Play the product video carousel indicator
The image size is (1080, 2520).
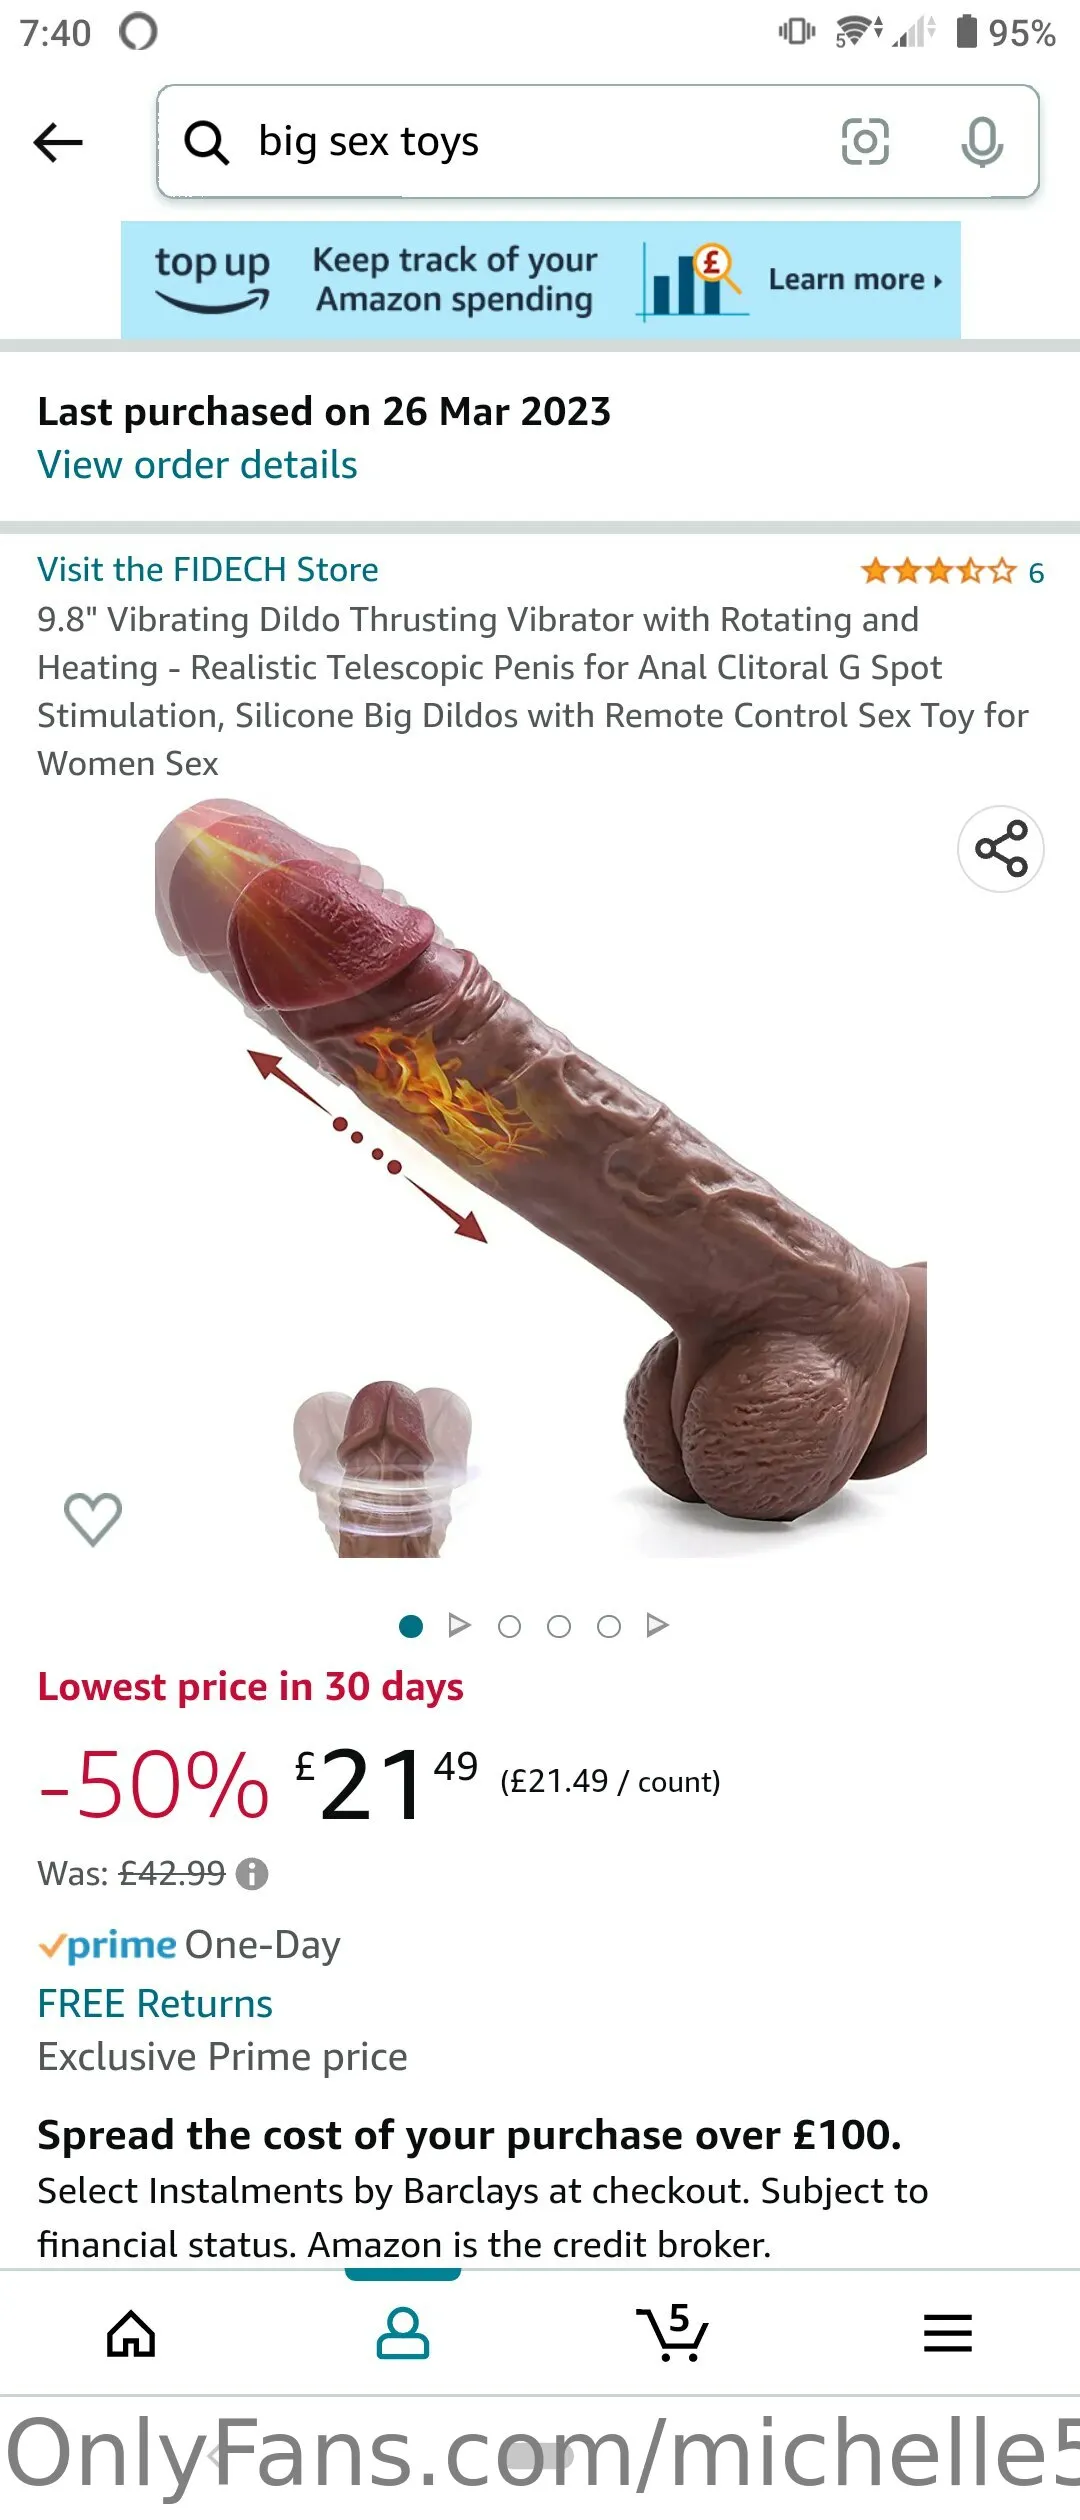click(459, 1625)
